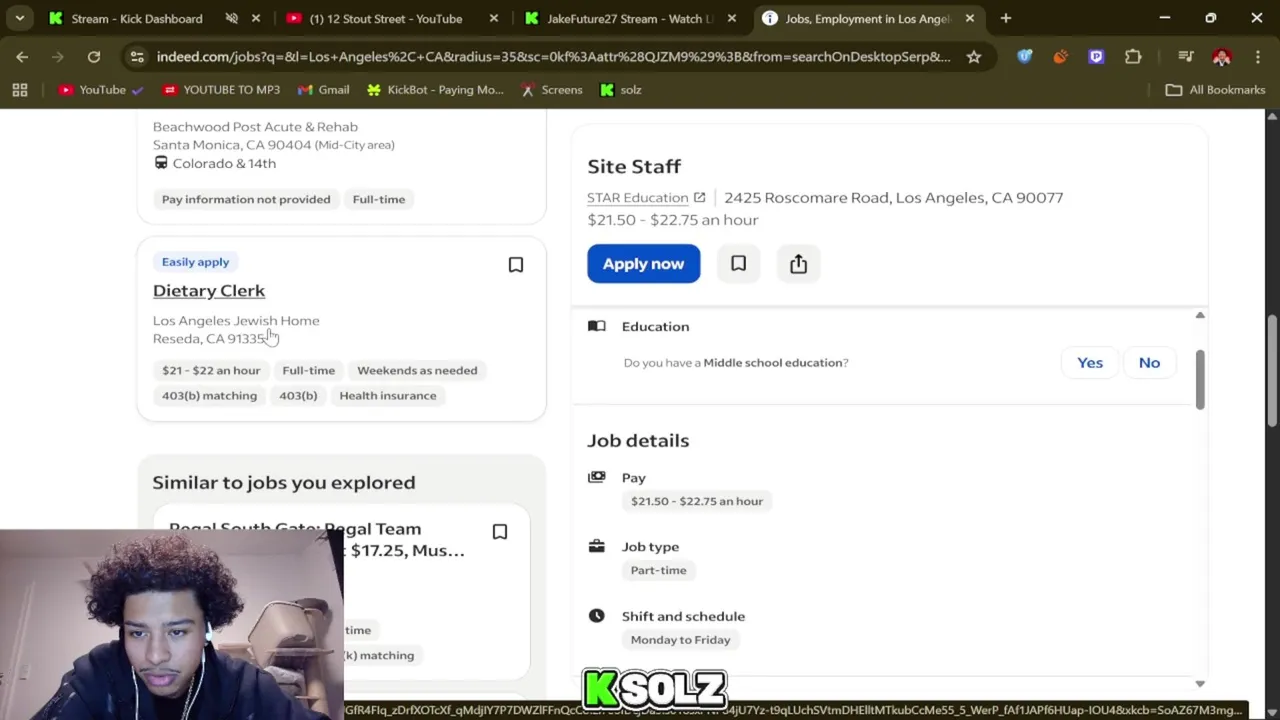Save the Site Staff job using bookmark button
Viewport: 1280px width, 720px height.
tap(738, 263)
